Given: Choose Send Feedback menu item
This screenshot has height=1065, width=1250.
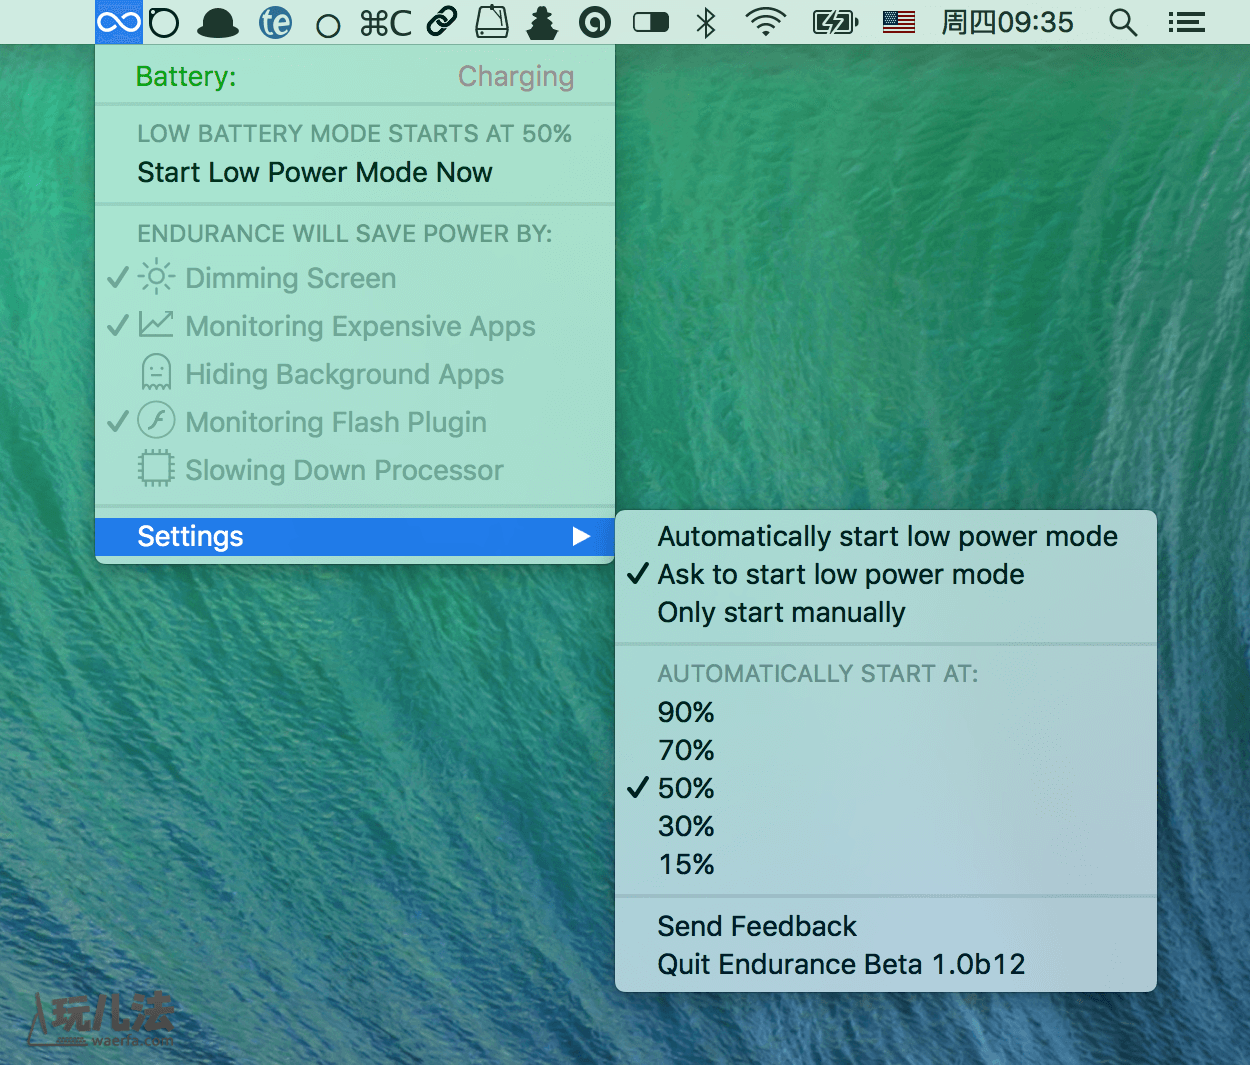Looking at the screenshot, I should pos(886,926).
